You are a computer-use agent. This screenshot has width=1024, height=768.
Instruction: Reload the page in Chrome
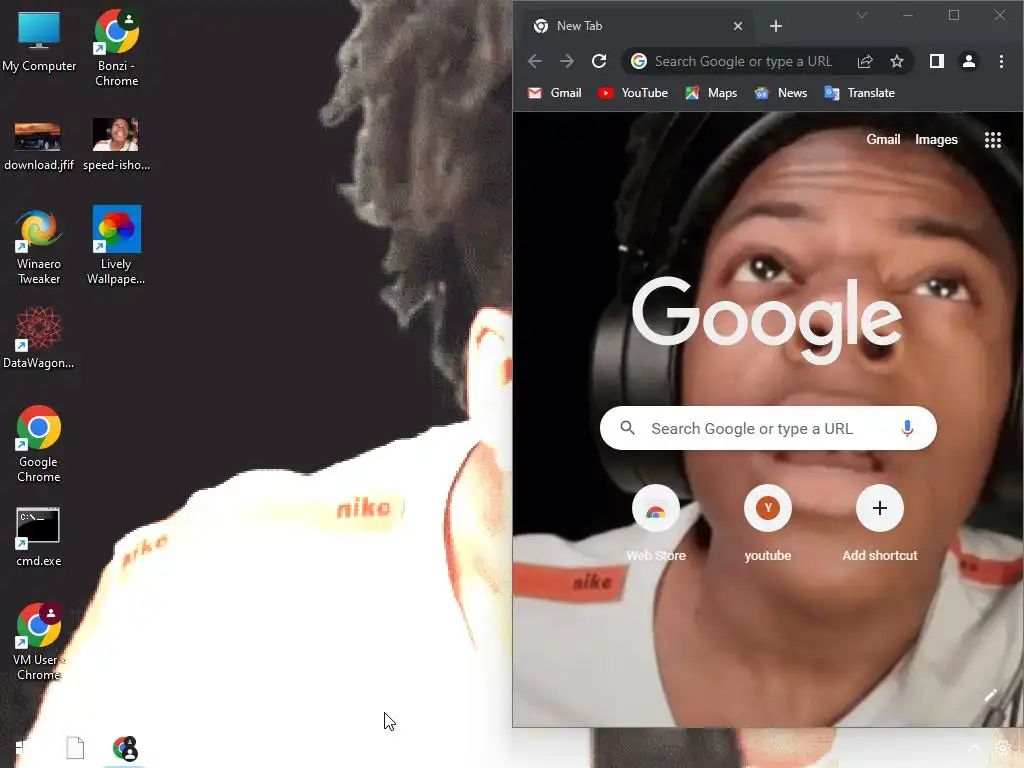point(599,61)
